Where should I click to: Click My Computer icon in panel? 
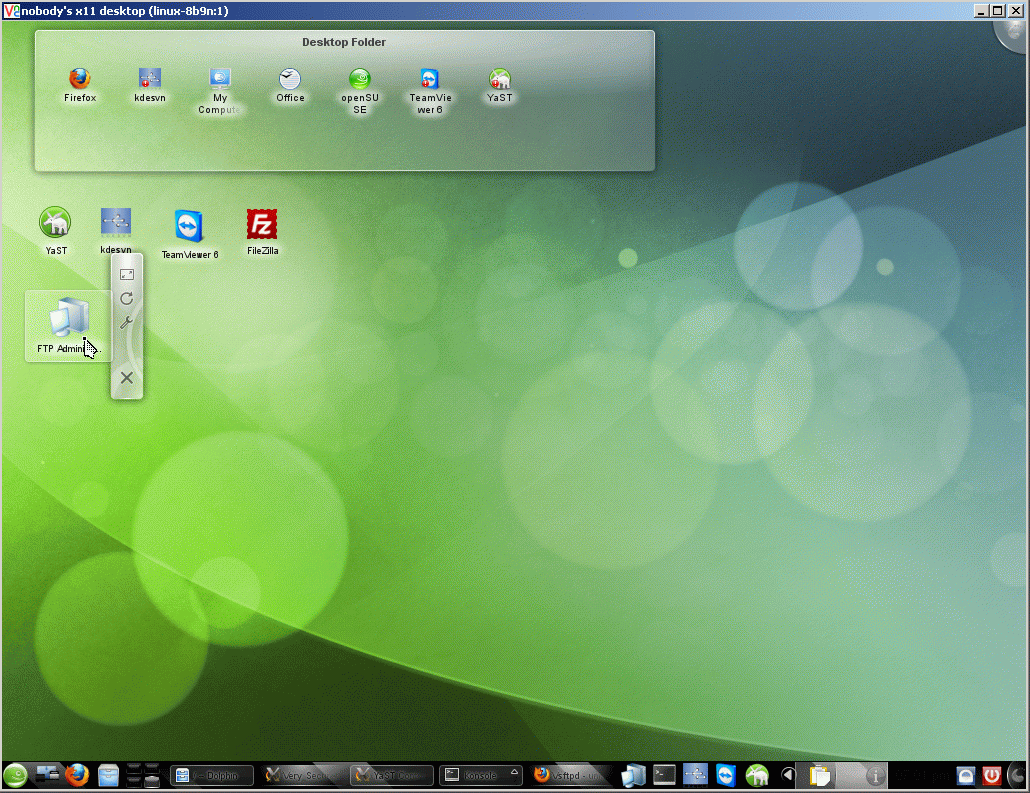pos(633,776)
